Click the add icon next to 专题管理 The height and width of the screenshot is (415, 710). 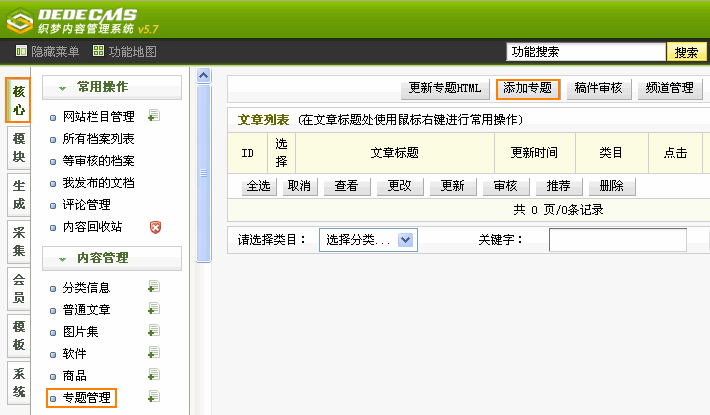(154, 397)
